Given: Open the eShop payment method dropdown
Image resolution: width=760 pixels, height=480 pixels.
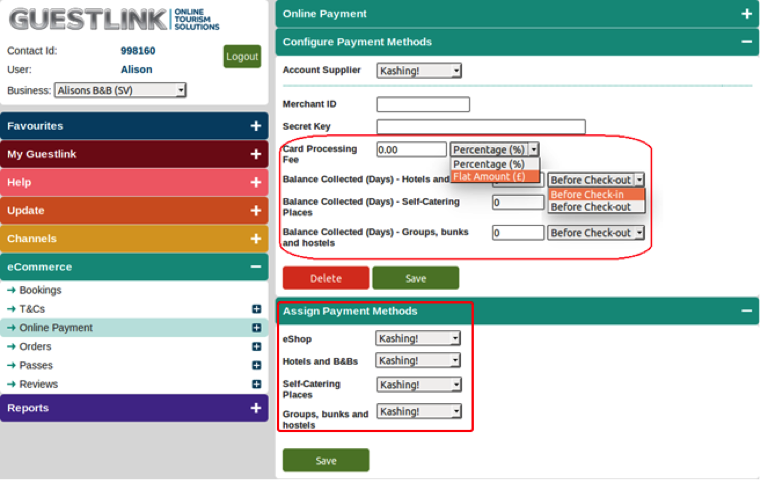Looking at the screenshot, I should 418,338.
